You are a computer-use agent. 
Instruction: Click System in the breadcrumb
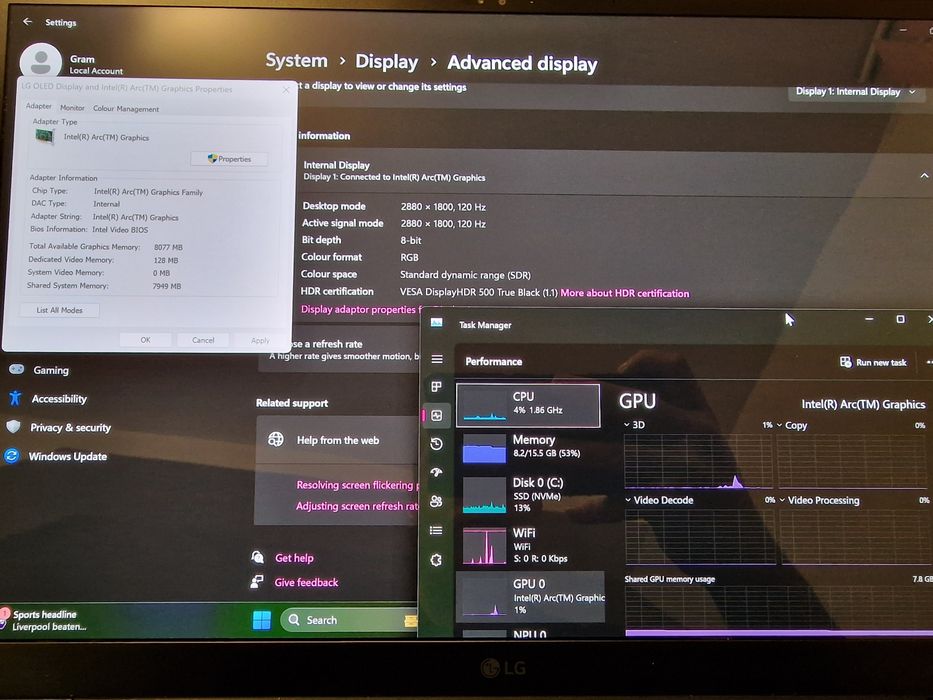(x=296, y=60)
